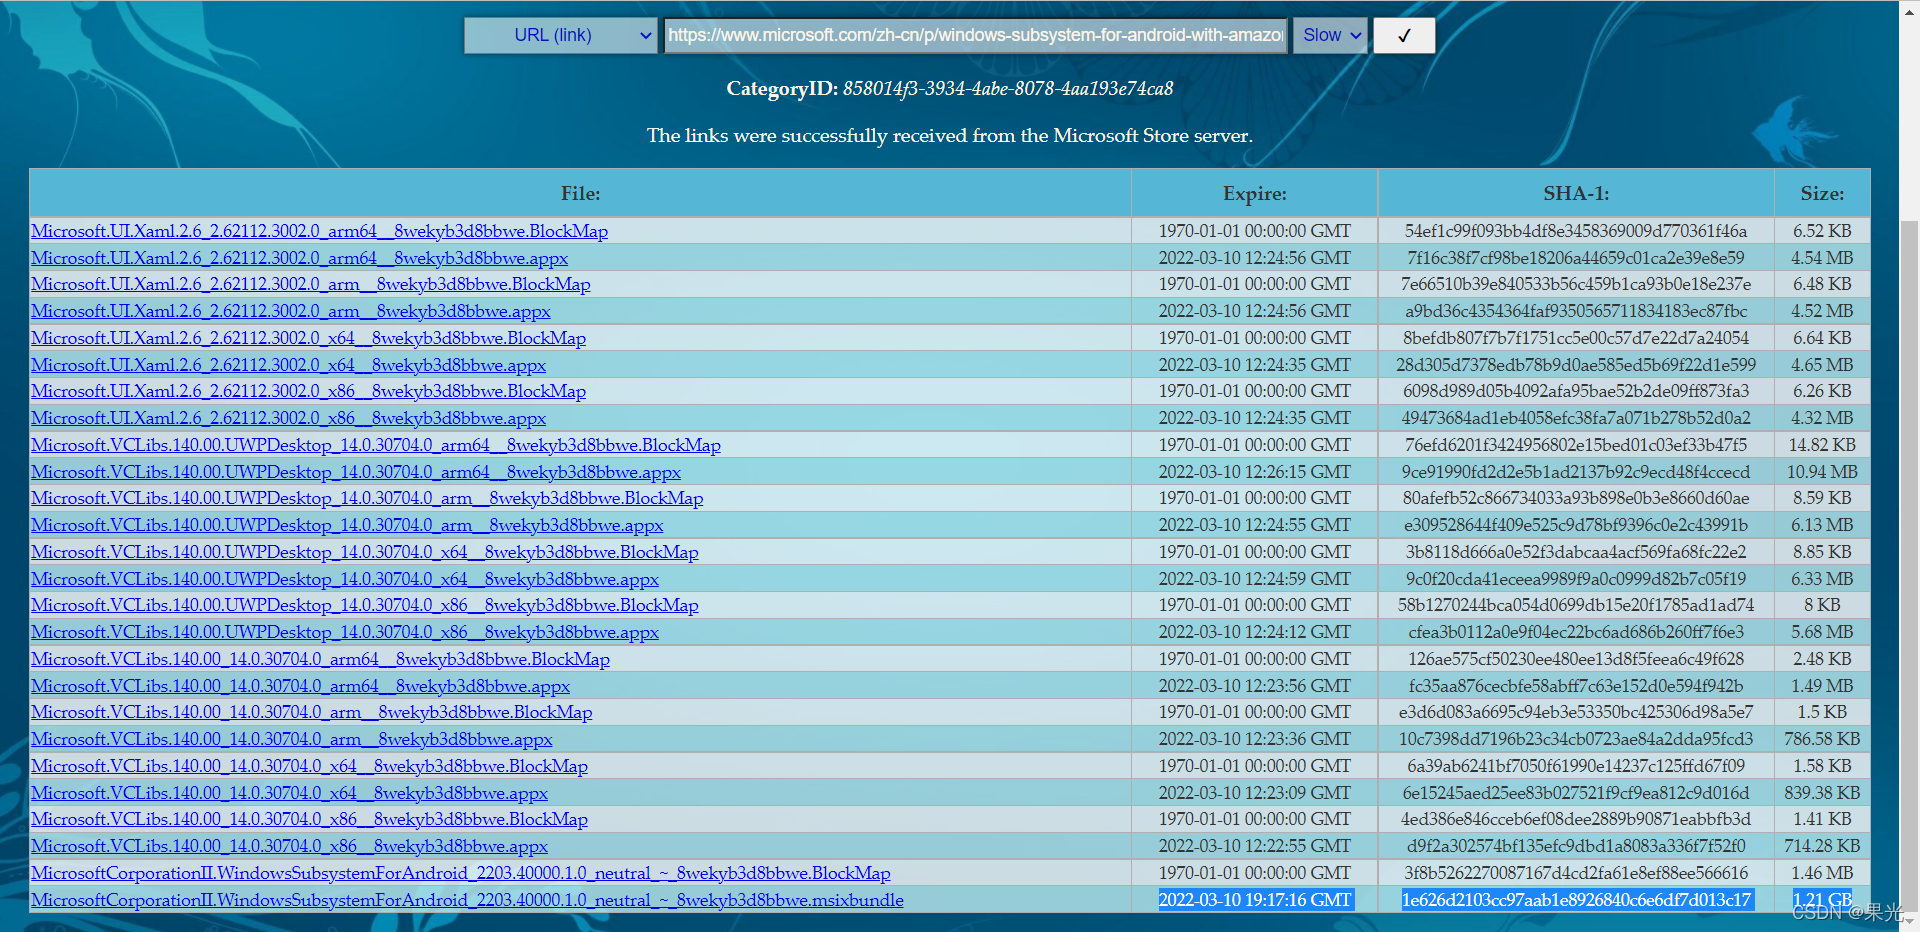Open the URL (link) type dropdown
Viewport: 1920px width, 932px height.
[561, 35]
